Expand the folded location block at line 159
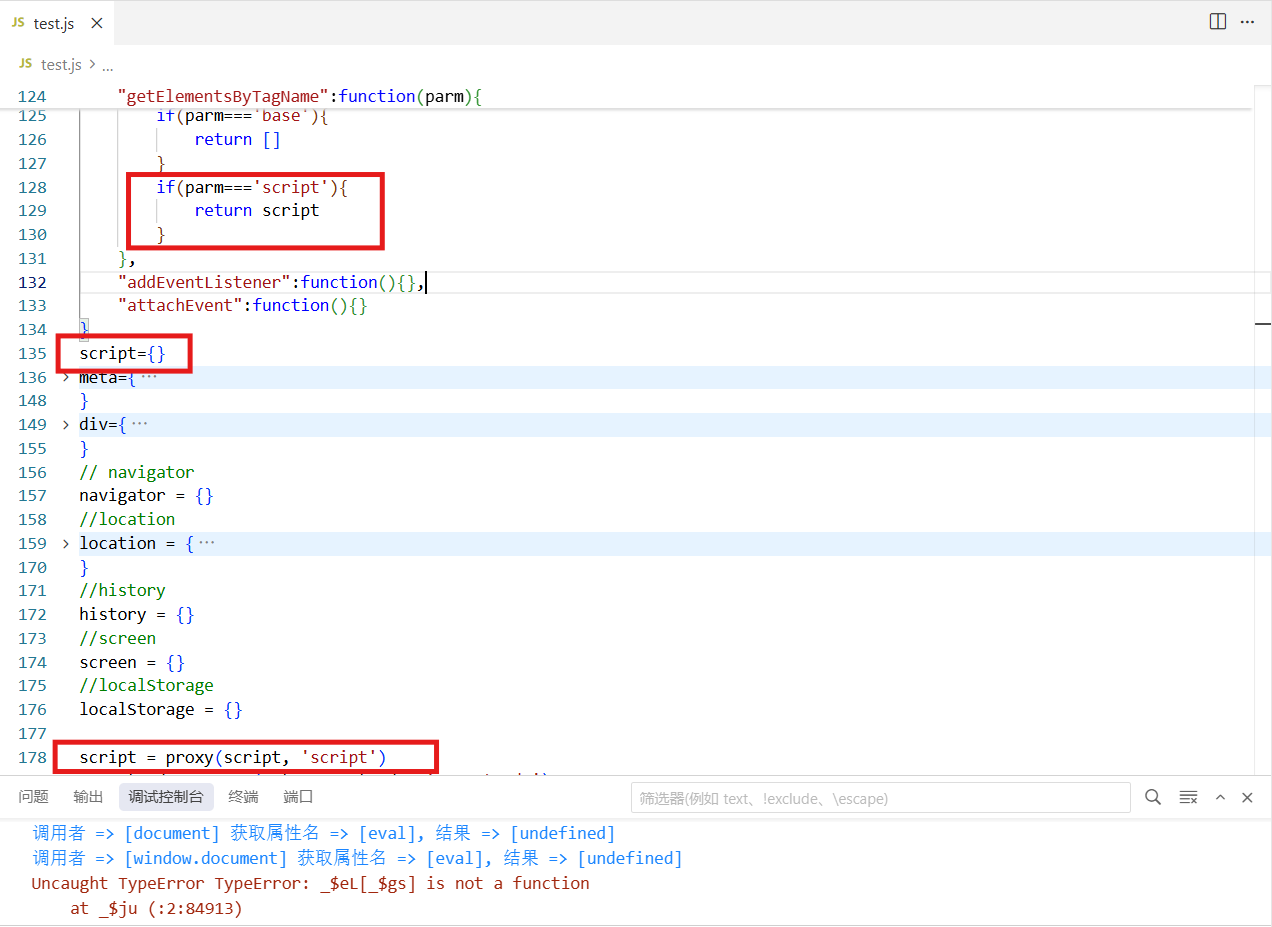The width and height of the screenshot is (1272, 927). (66, 543)
